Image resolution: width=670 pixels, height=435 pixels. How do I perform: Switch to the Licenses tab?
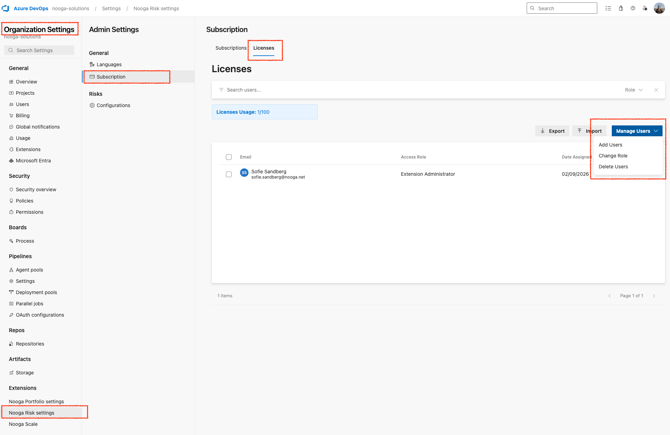[264, 48]
